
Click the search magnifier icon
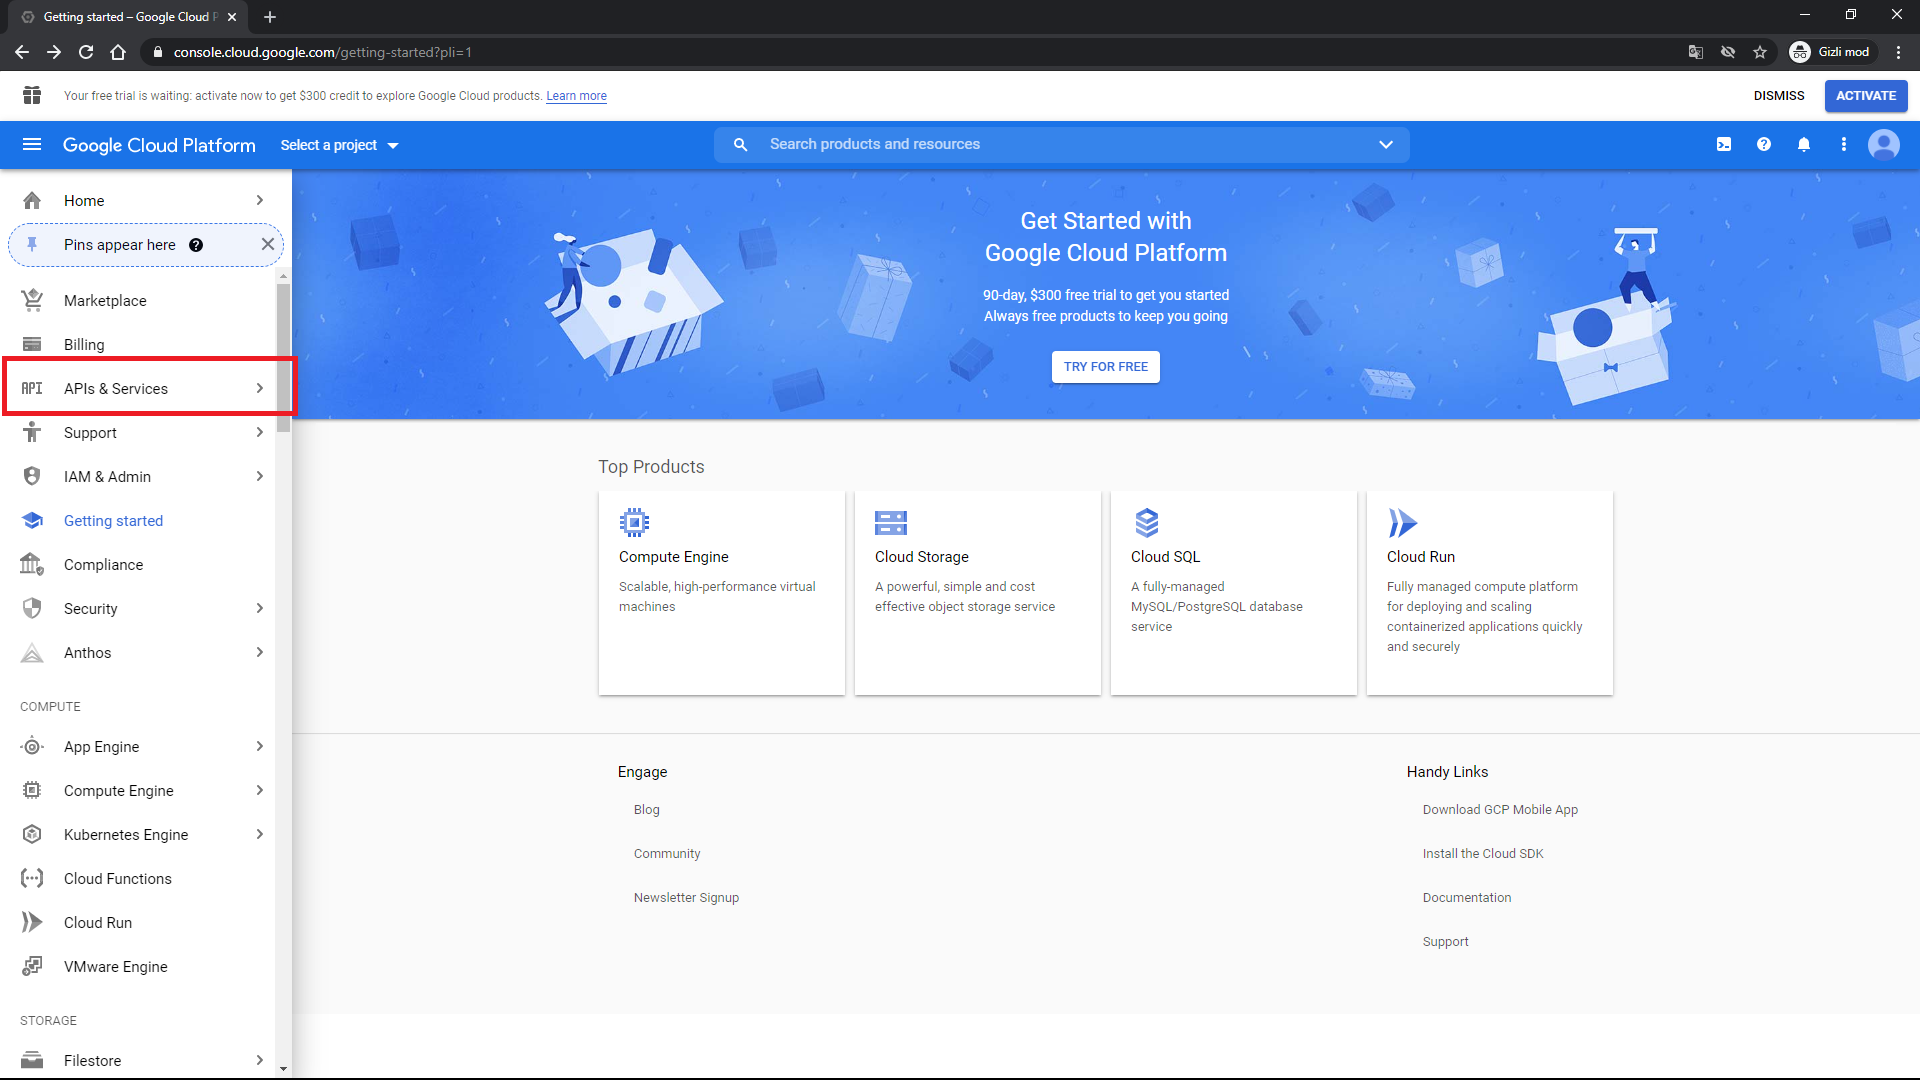click(x=740, y=145)
